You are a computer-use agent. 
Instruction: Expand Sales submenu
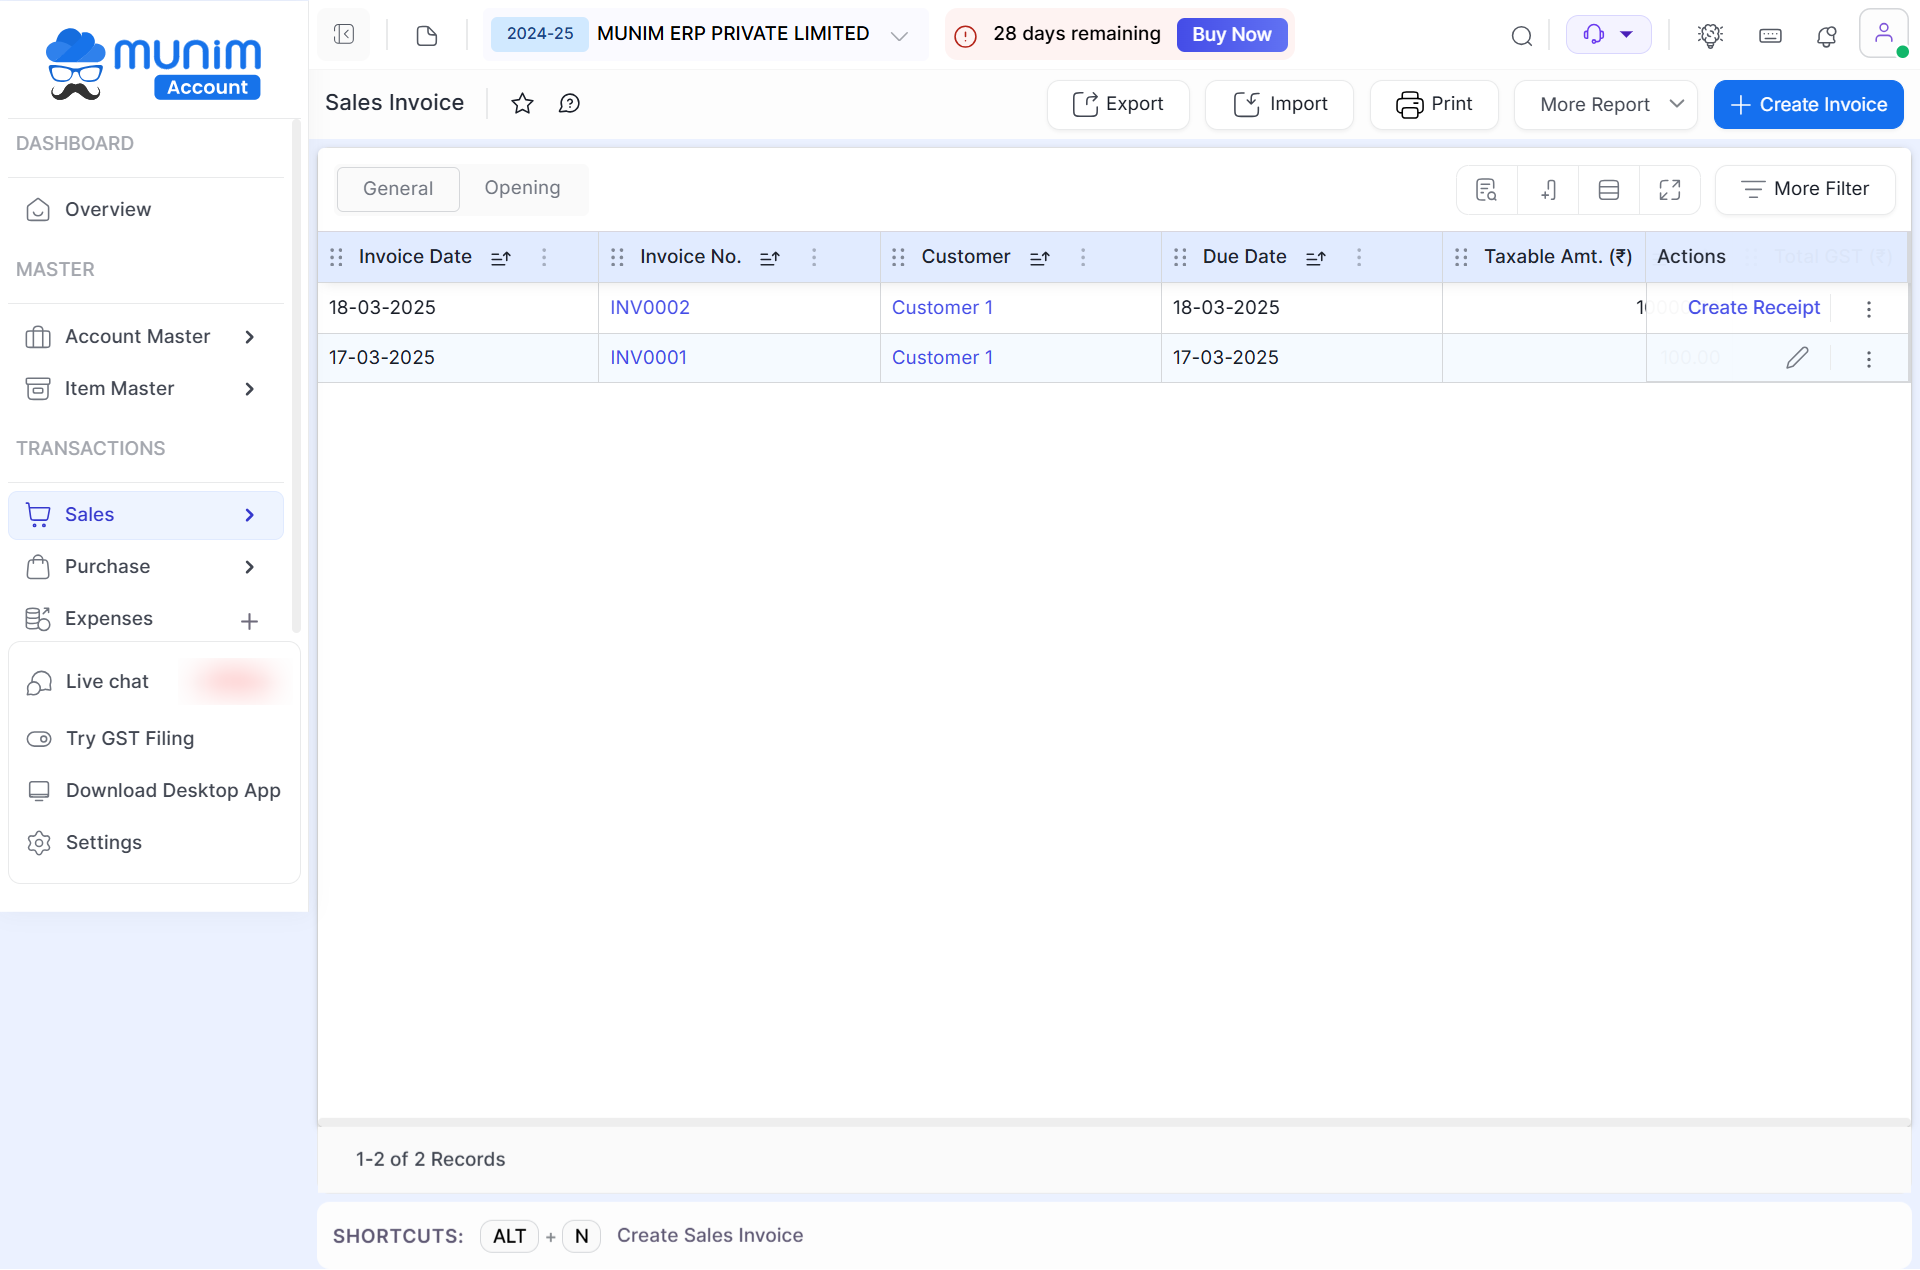click(250, 515)
